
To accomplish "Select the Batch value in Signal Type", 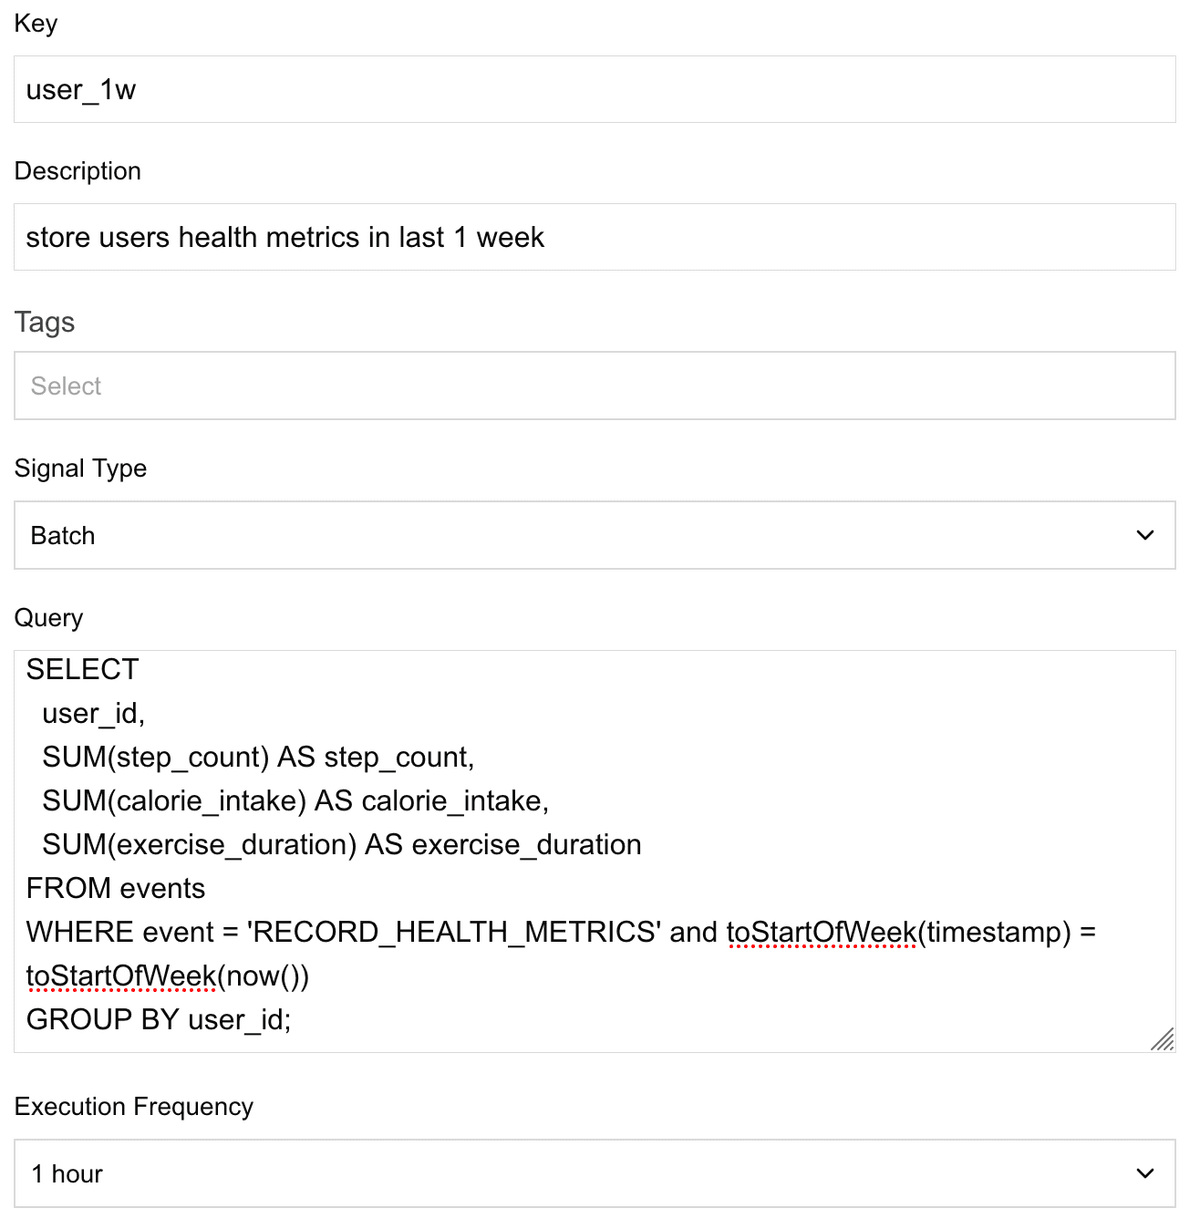I will [x=61, y=535].
